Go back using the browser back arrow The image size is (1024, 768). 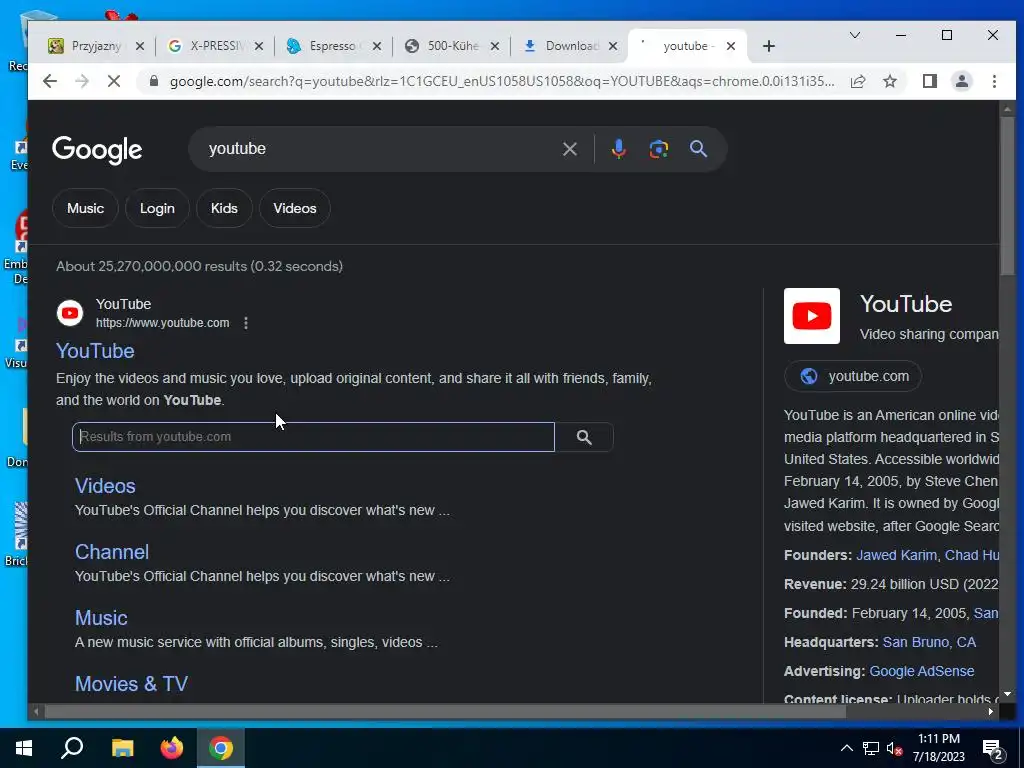(x=50, y=81)
